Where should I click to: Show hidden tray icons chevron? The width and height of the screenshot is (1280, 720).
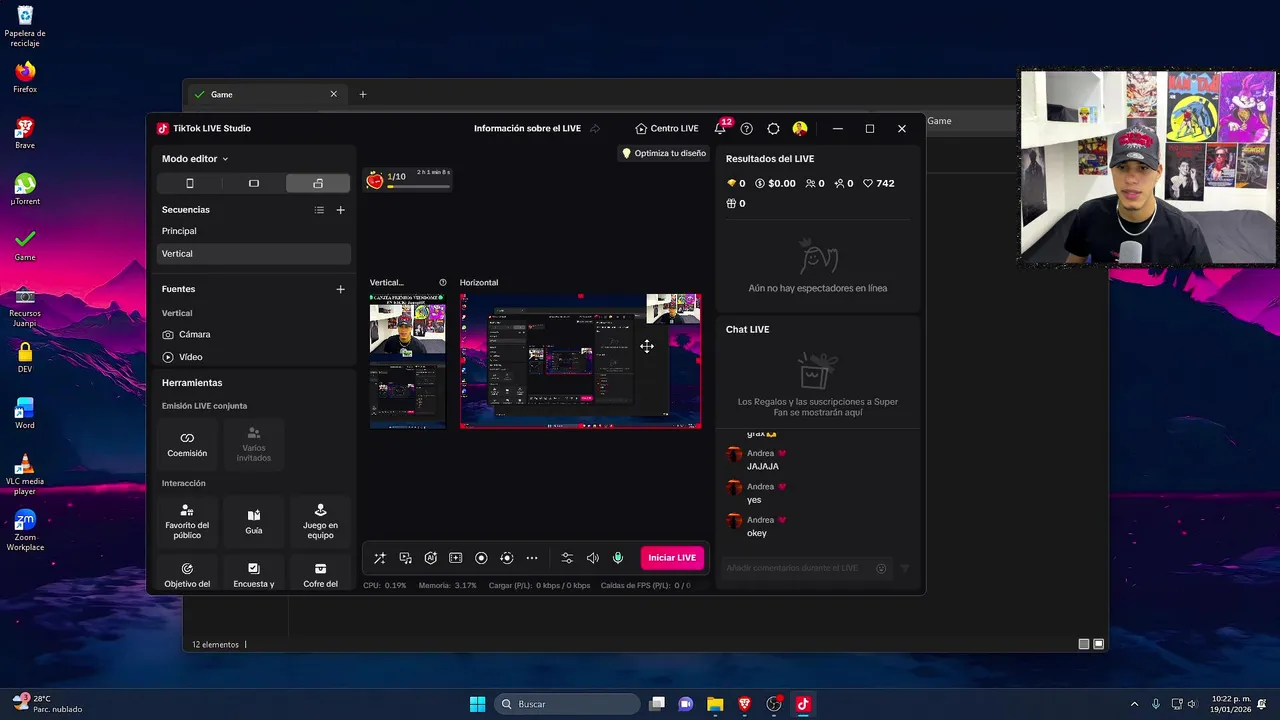click(x=1134, y=704)
